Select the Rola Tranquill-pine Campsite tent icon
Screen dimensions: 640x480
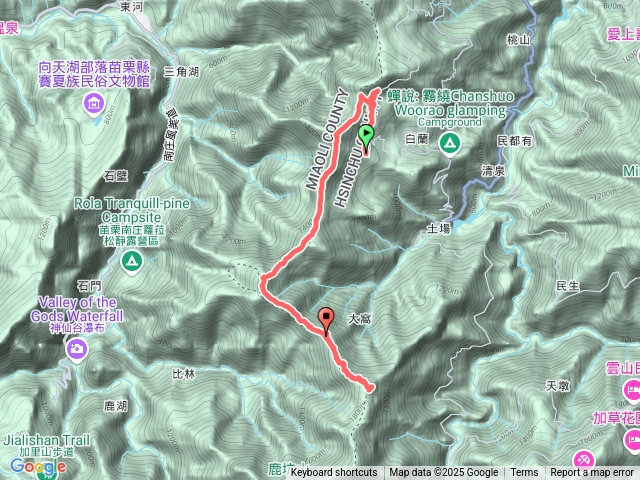click(x=131, y=262)
